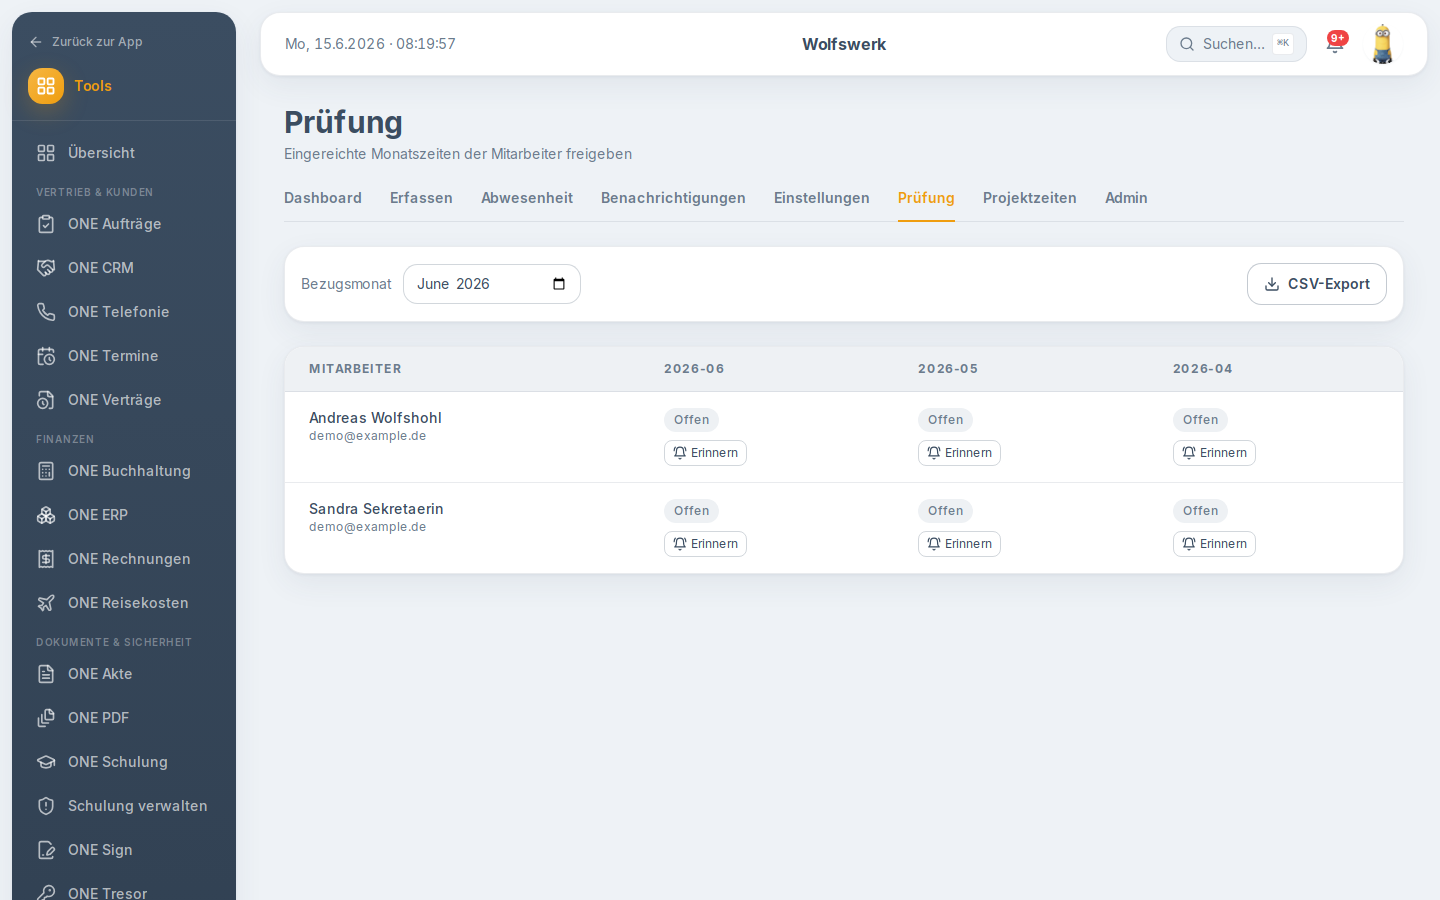Screen dimensions: 1440x900
Task: Open Übersicht icon in sidebar
Action: [x=46, y=153]
